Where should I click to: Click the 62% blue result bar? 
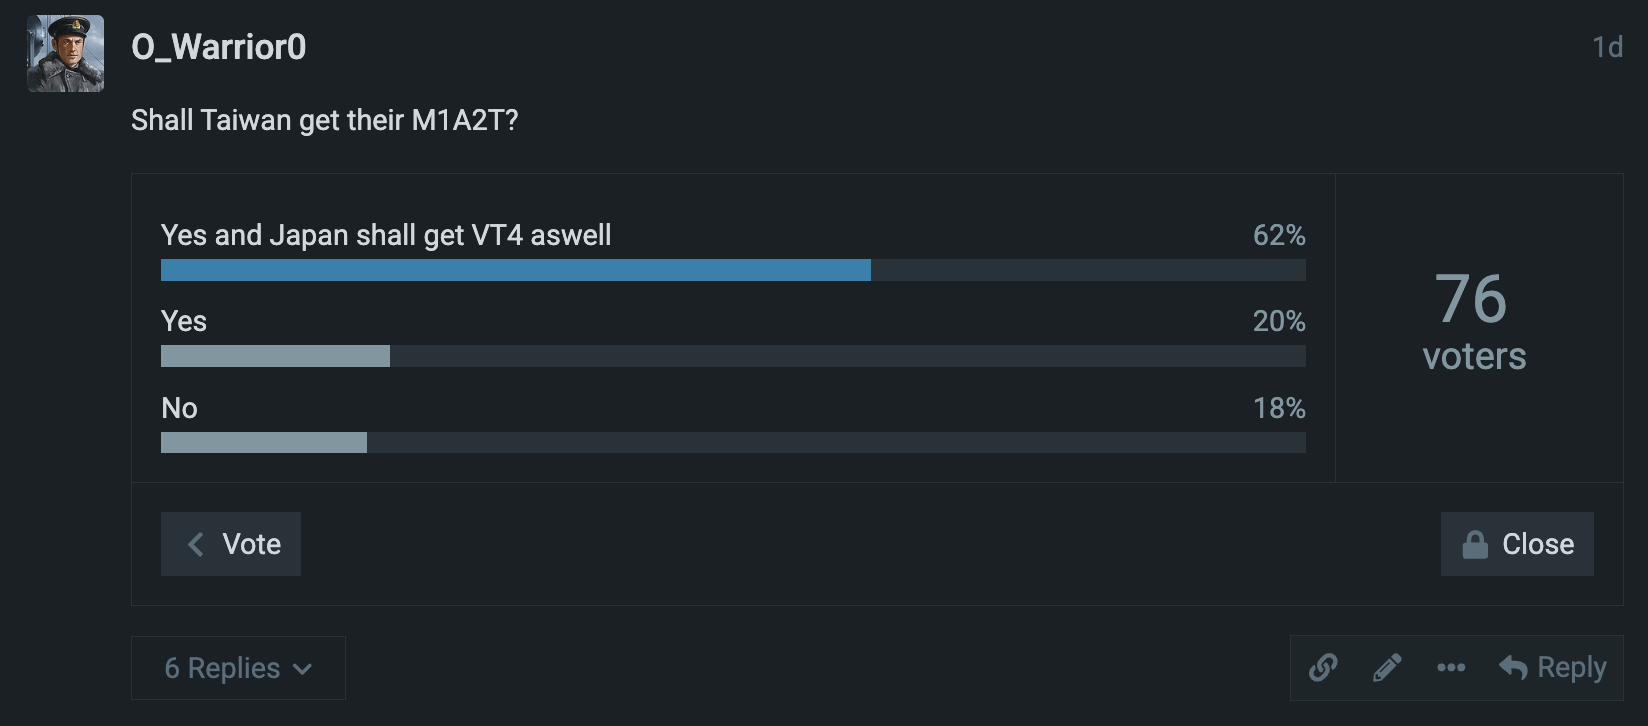[x=515, y=270]
